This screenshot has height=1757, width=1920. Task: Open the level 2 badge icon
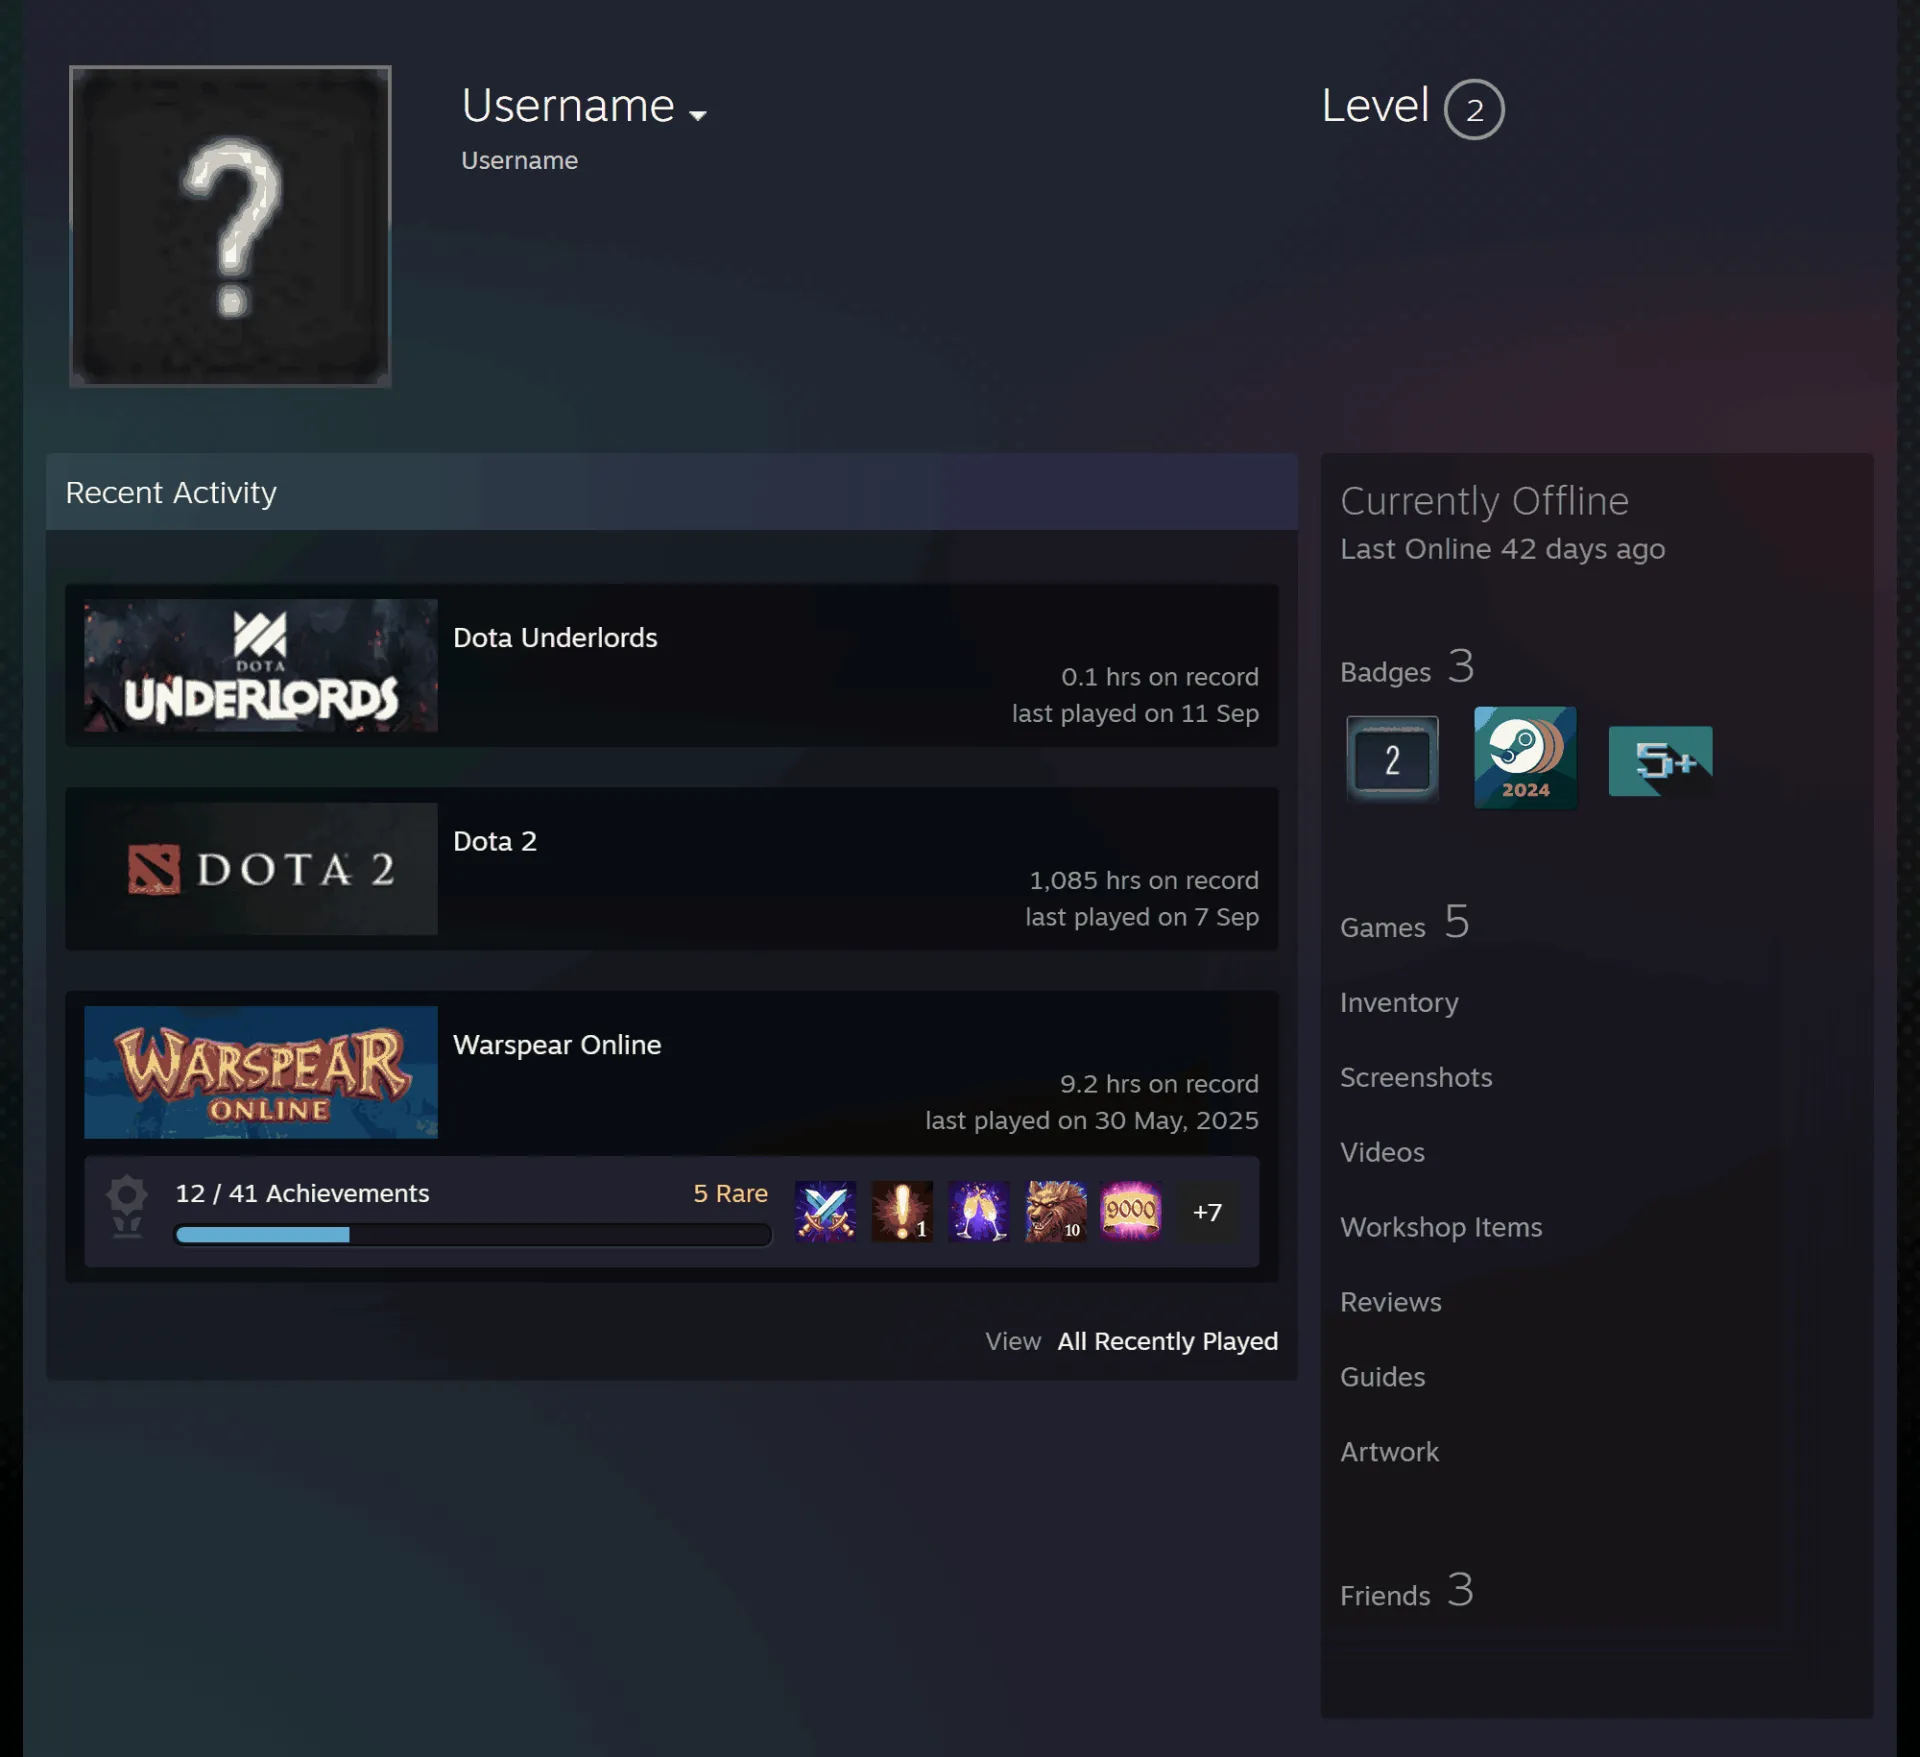pyautogui.click(x=1392, y=759)
